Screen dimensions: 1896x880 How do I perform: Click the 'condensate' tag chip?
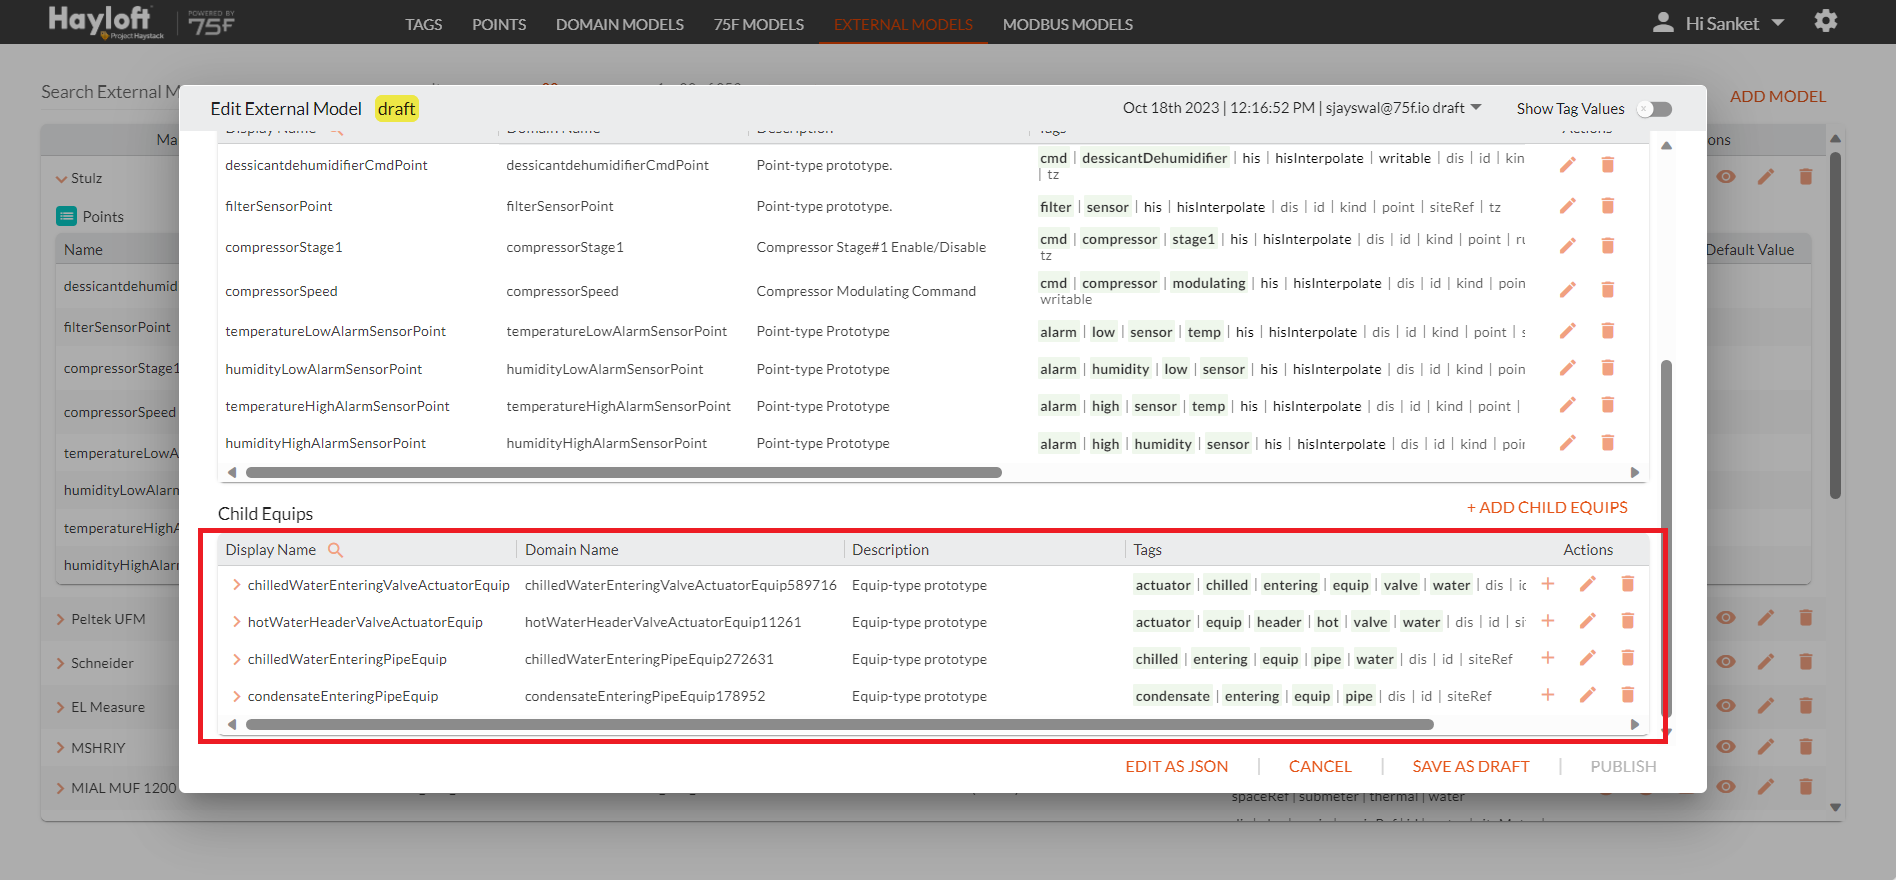point(1172,696)
